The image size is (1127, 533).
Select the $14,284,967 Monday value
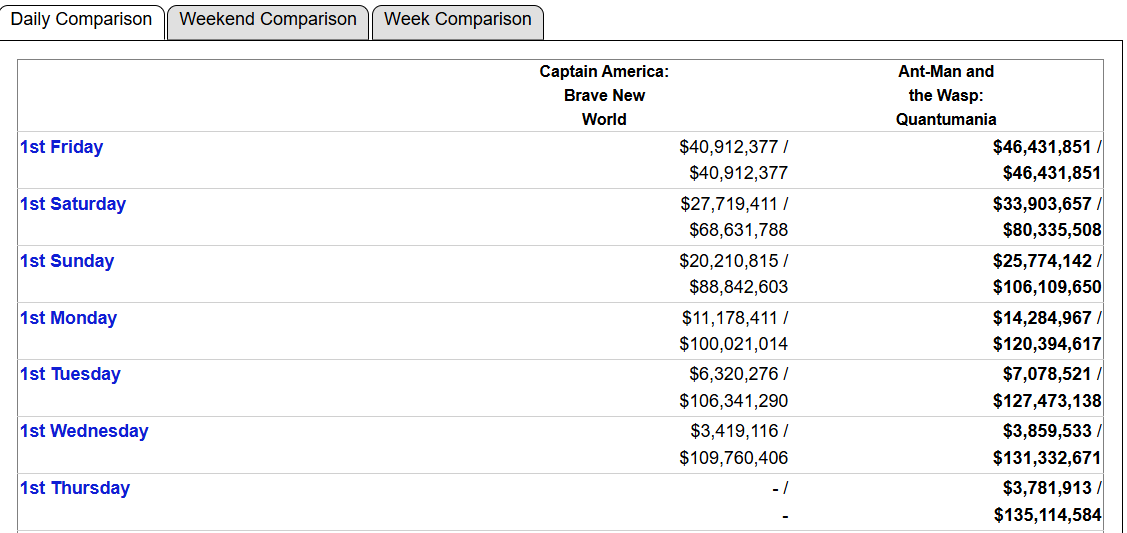(1042, 318)
